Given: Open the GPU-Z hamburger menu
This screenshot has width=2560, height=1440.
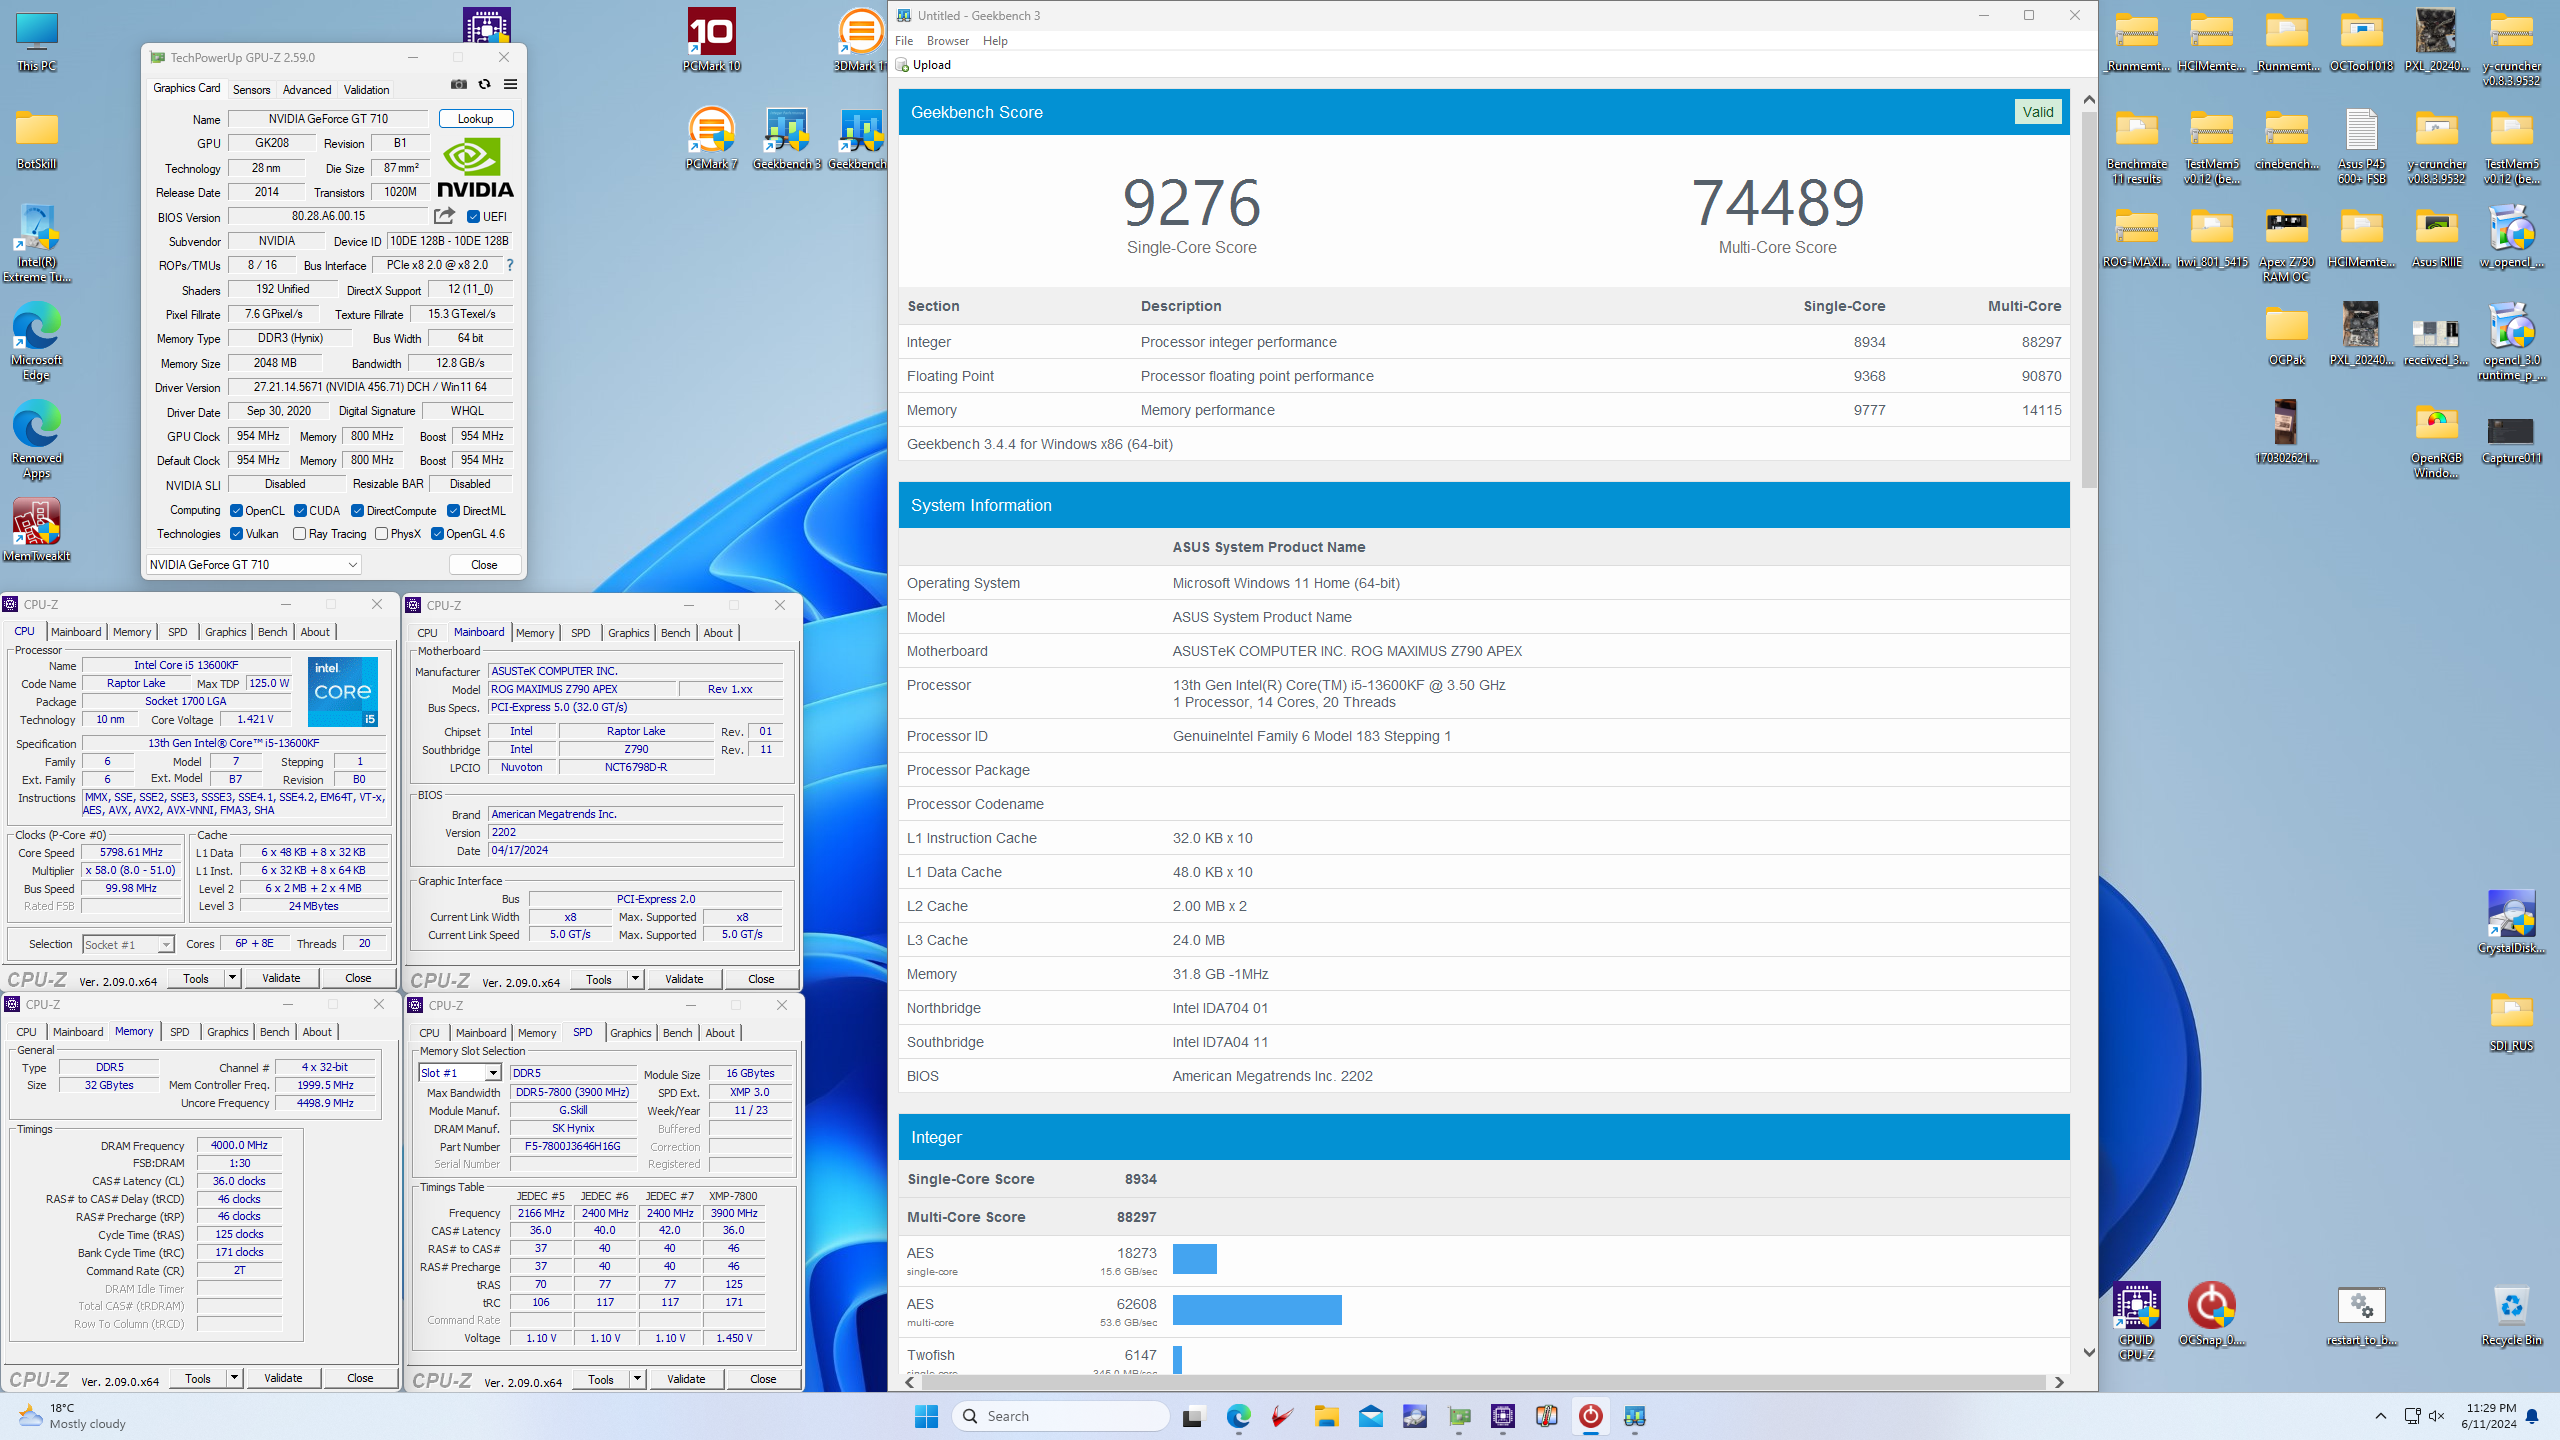Looking at the screenshot, I should 510,85.
